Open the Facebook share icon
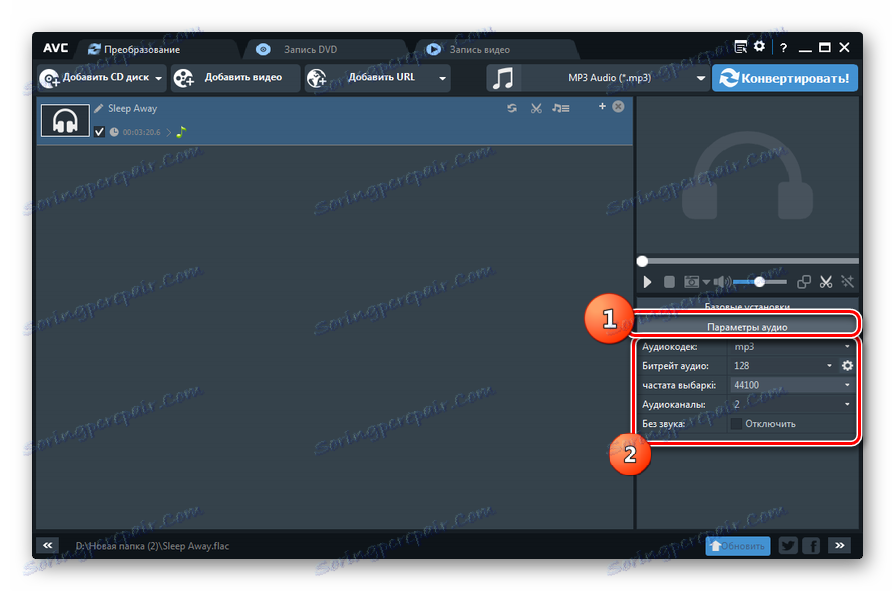Image resolution: width=895 pixels, height=591 pixels. click(811, 546)
